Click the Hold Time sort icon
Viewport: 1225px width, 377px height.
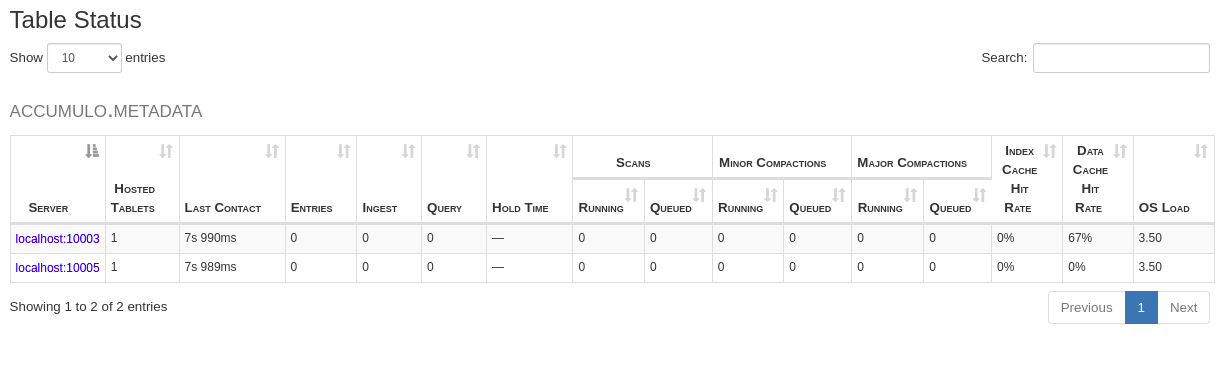coord(559,151)
